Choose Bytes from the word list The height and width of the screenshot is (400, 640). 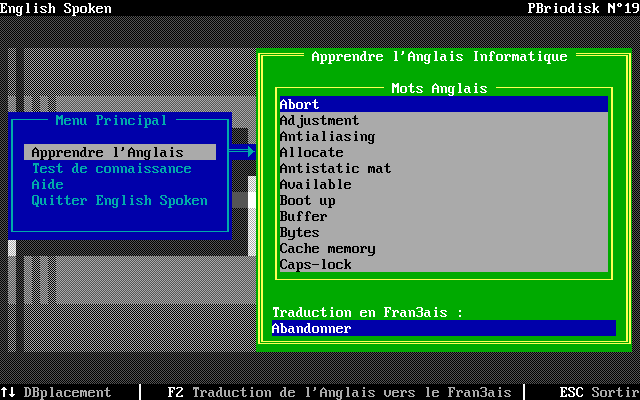(x=444, y=232)
